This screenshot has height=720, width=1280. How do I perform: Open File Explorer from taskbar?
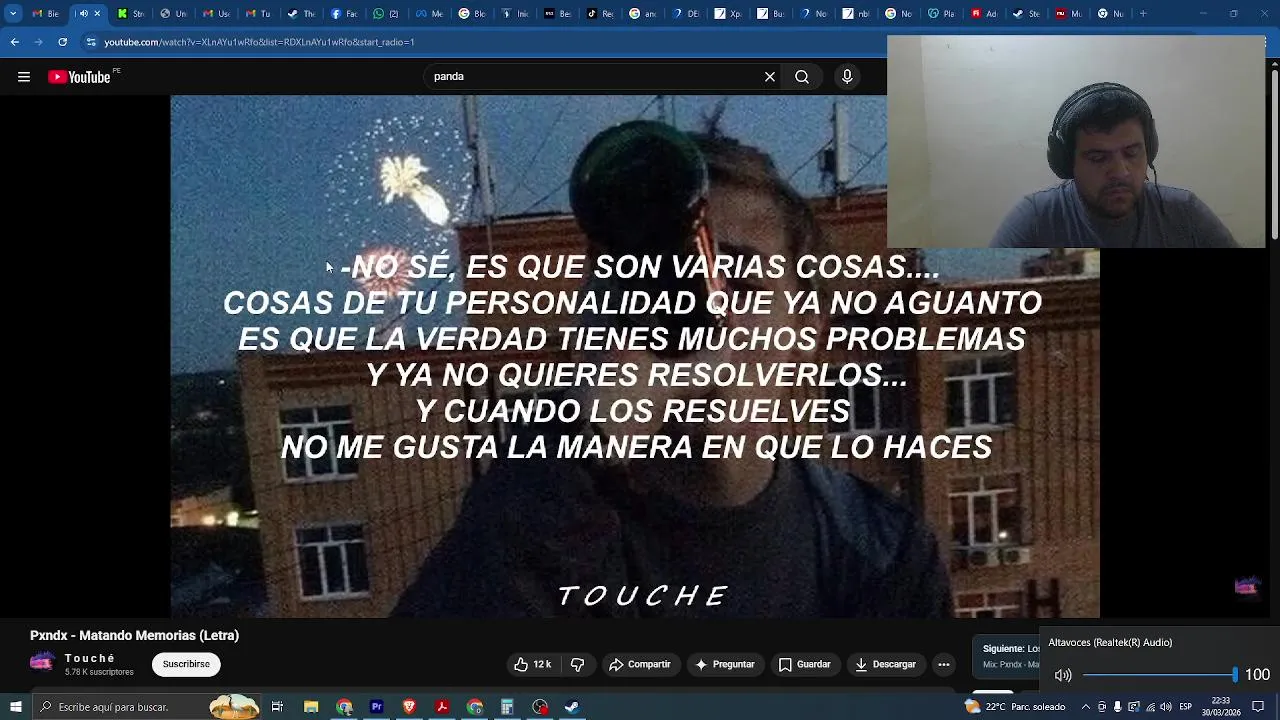311,707
